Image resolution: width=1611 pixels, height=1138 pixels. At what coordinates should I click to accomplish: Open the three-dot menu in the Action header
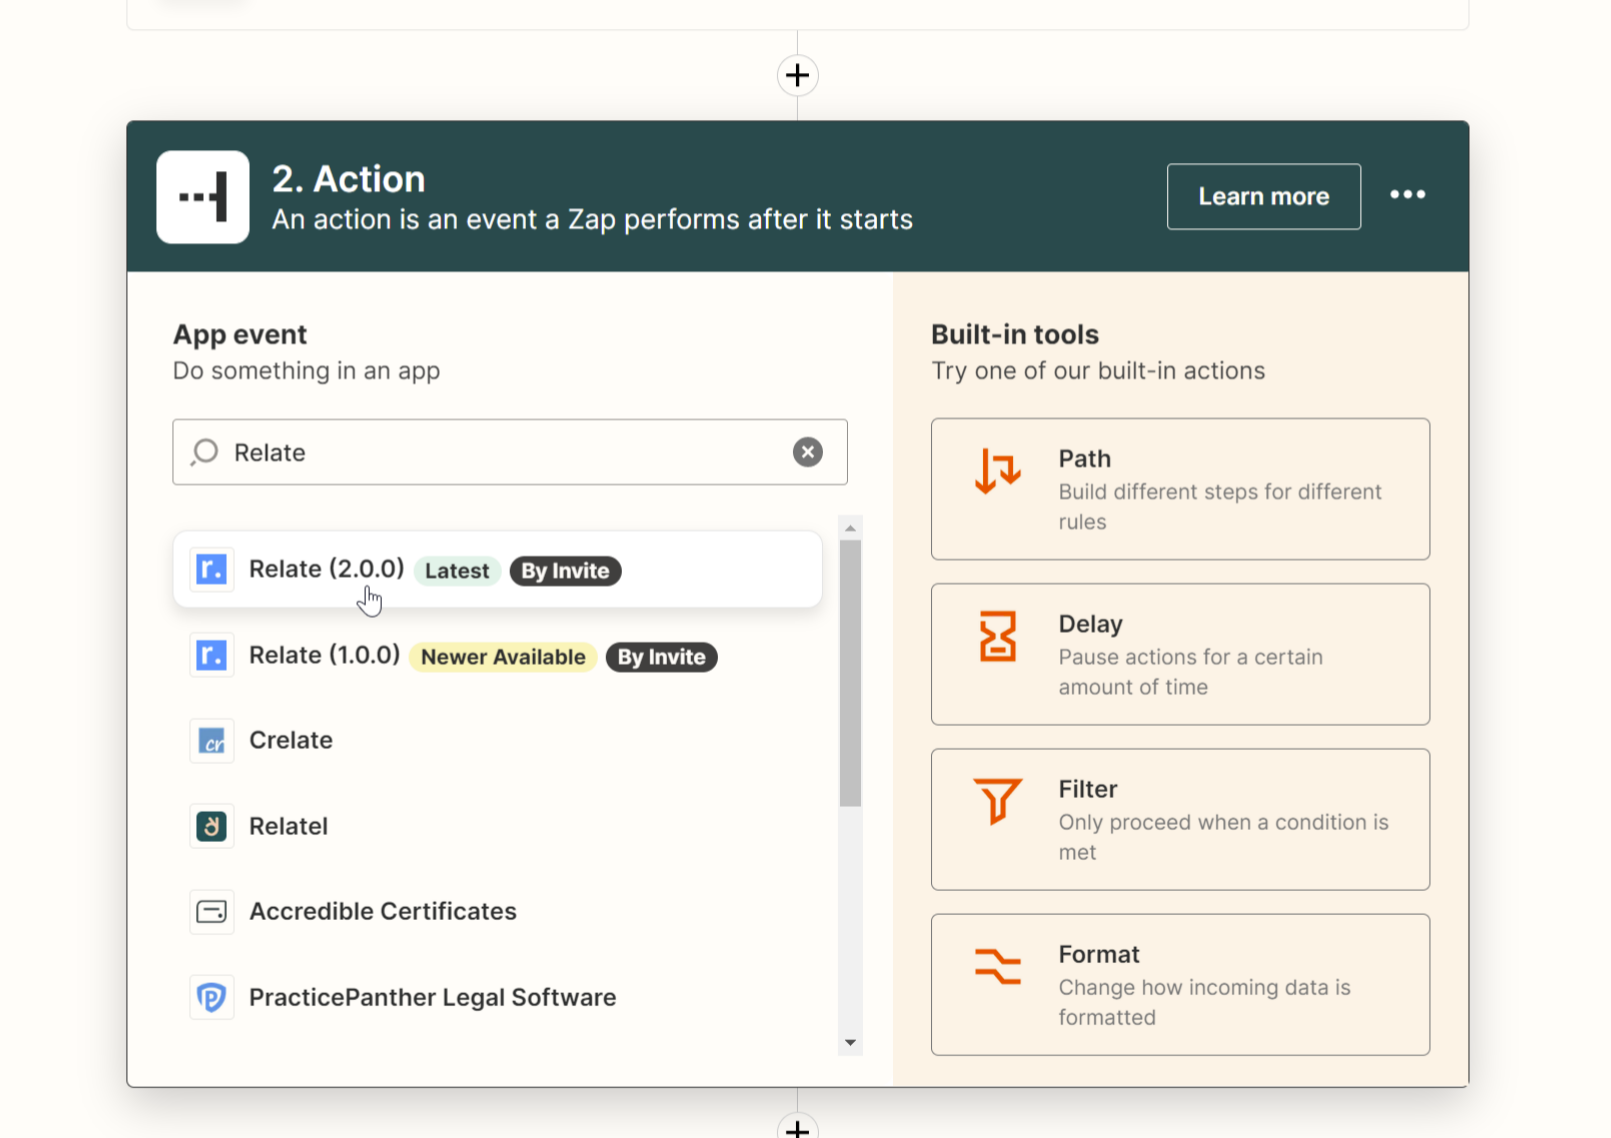[1407, 195]
